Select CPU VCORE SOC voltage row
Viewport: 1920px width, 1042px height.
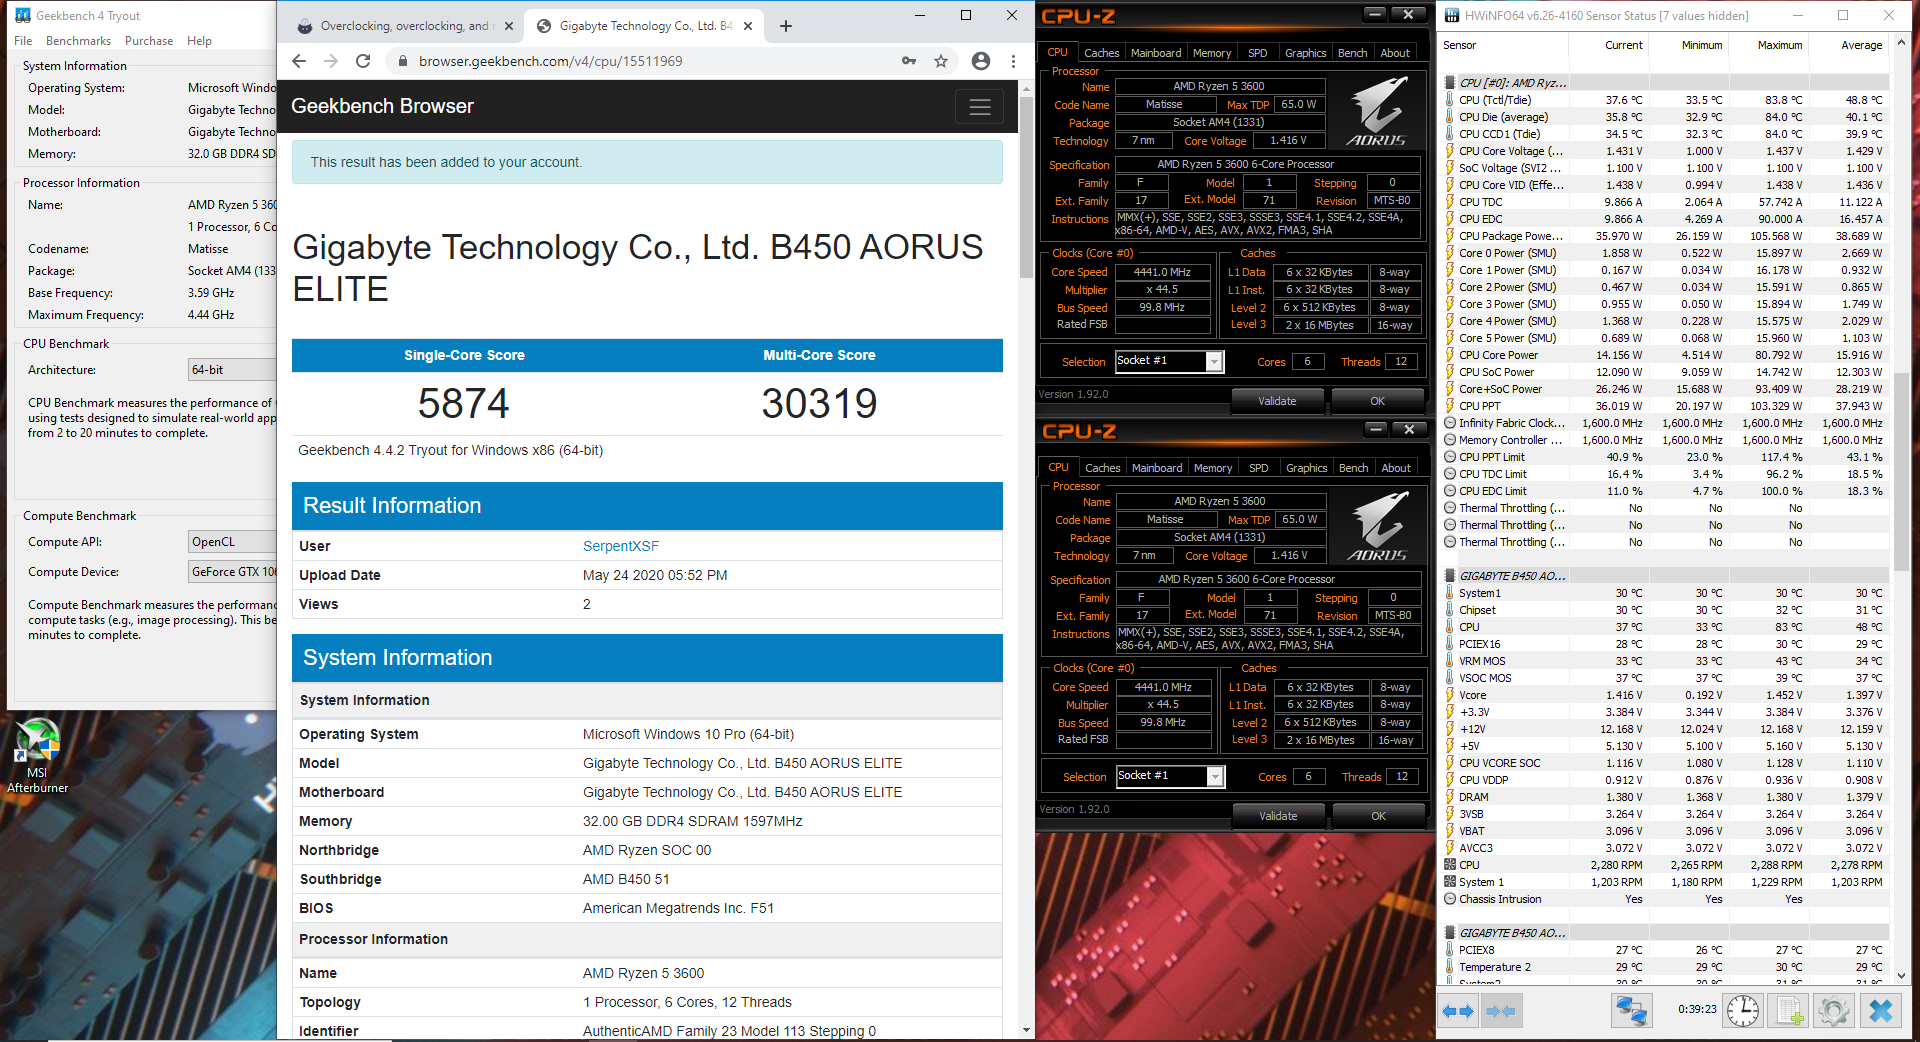tap(1665, 763)
